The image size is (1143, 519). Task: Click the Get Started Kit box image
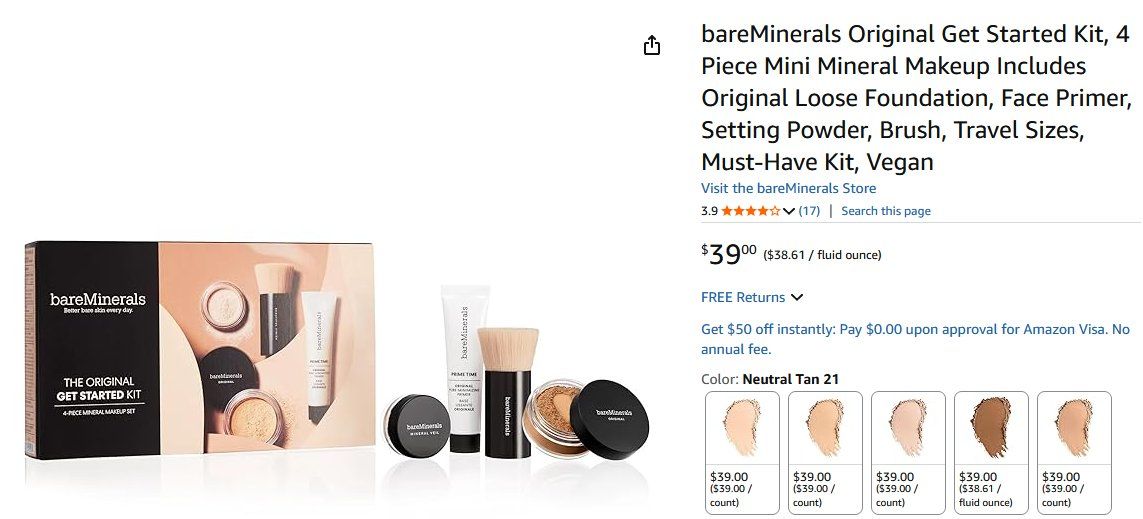[200, 350]
